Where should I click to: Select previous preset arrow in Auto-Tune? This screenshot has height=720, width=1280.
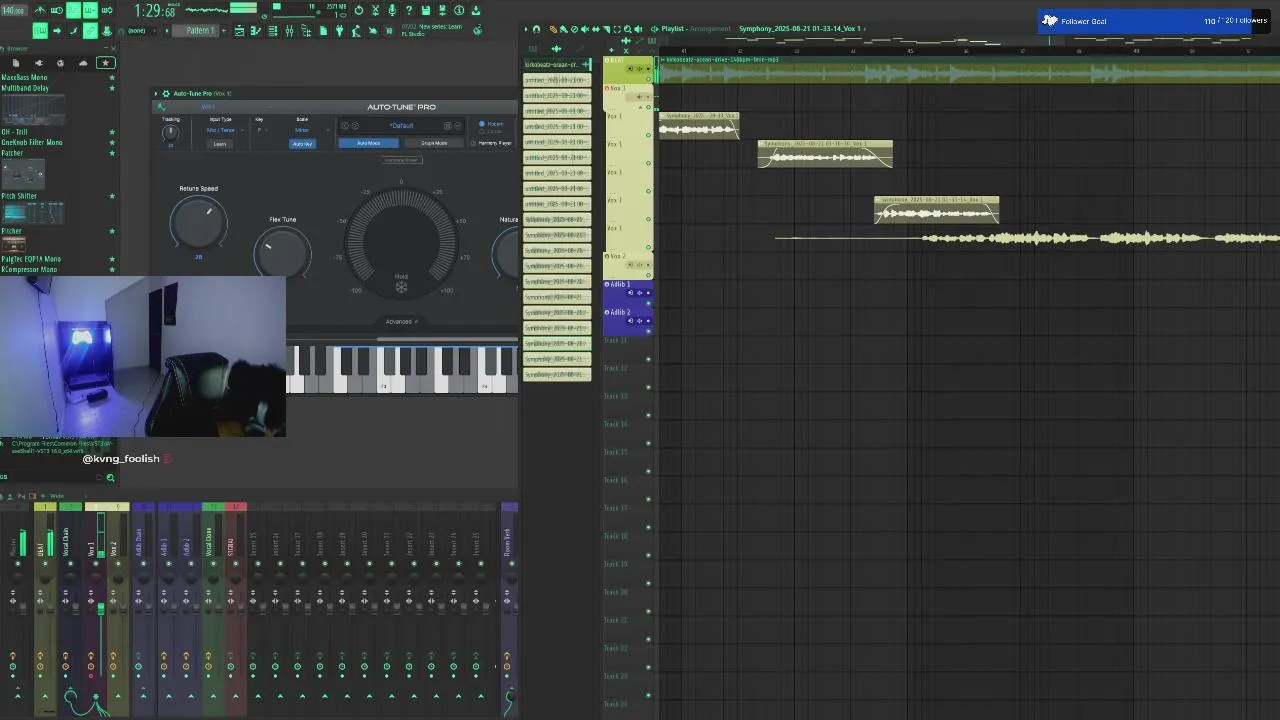[345, 125]
